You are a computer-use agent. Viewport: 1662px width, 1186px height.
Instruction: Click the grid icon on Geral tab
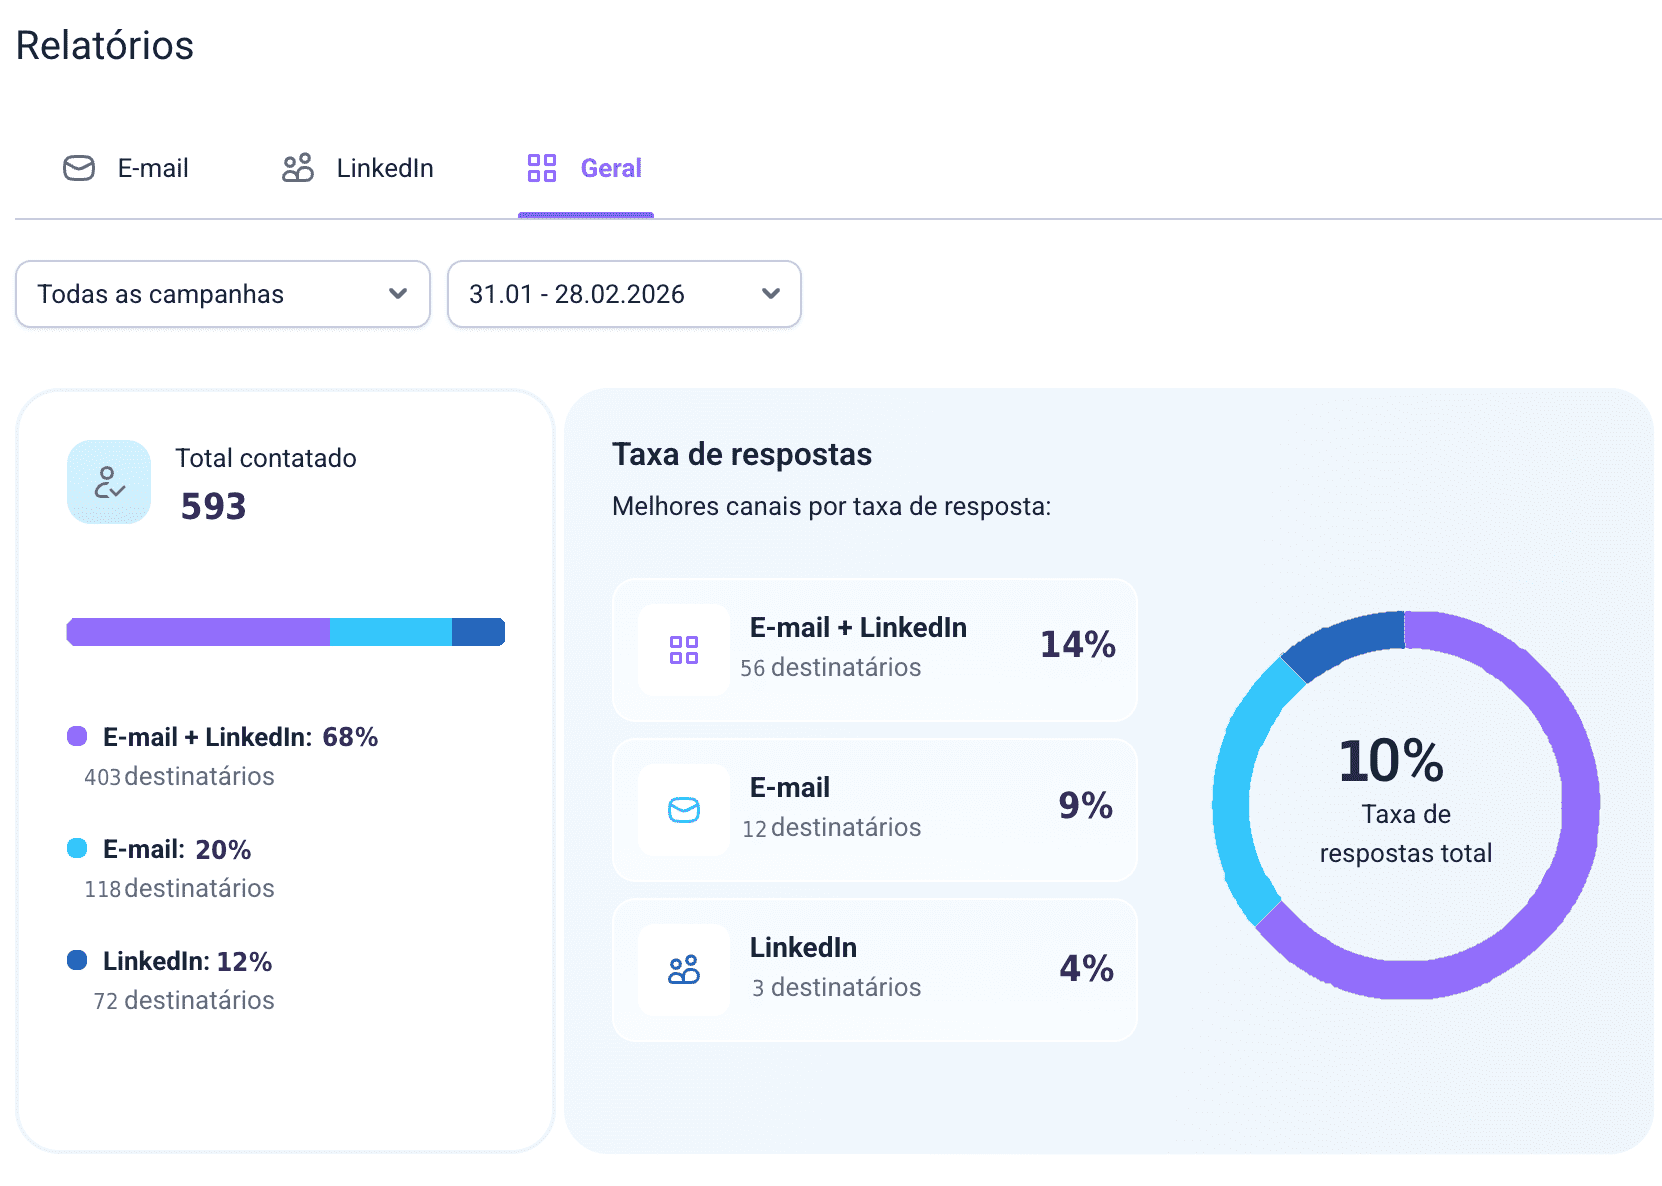(541, 168)
